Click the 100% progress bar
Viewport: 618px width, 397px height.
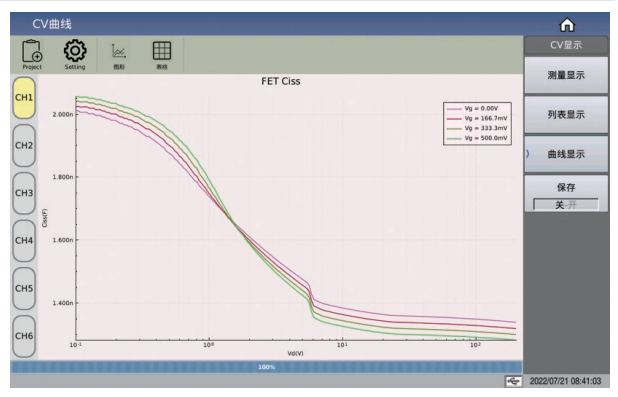pos(266,367)
